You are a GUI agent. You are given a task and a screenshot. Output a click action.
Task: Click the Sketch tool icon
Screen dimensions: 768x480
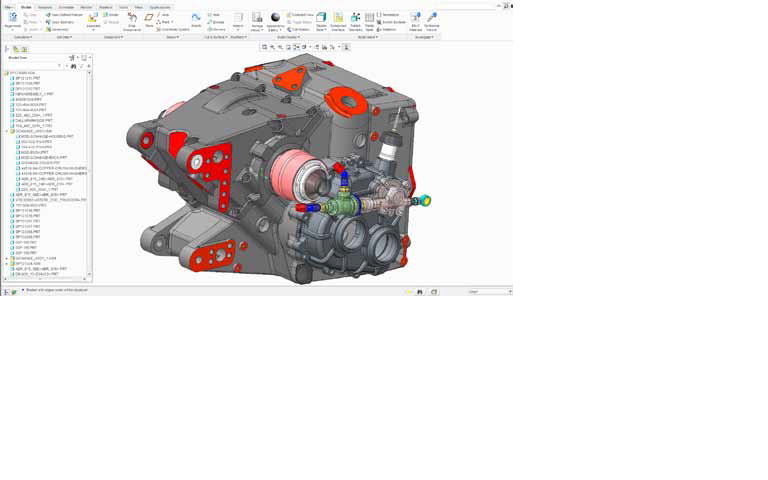(x=196, y=19)
